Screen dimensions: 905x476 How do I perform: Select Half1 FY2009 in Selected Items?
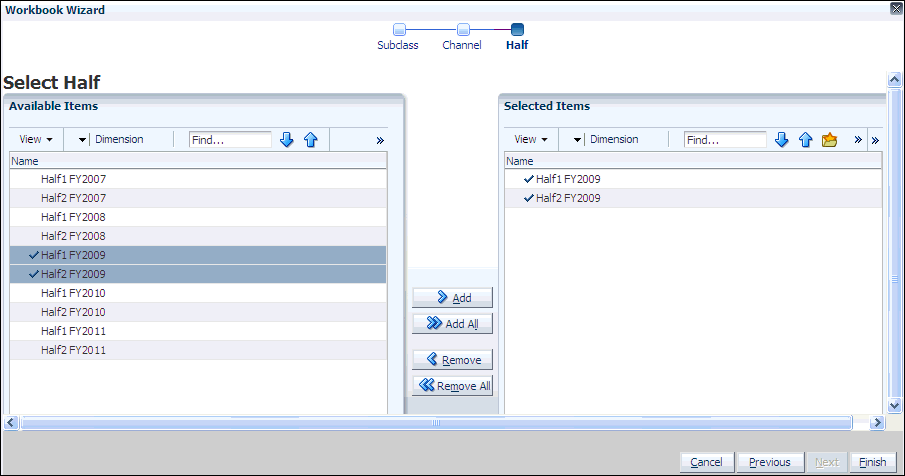point(693,179)
